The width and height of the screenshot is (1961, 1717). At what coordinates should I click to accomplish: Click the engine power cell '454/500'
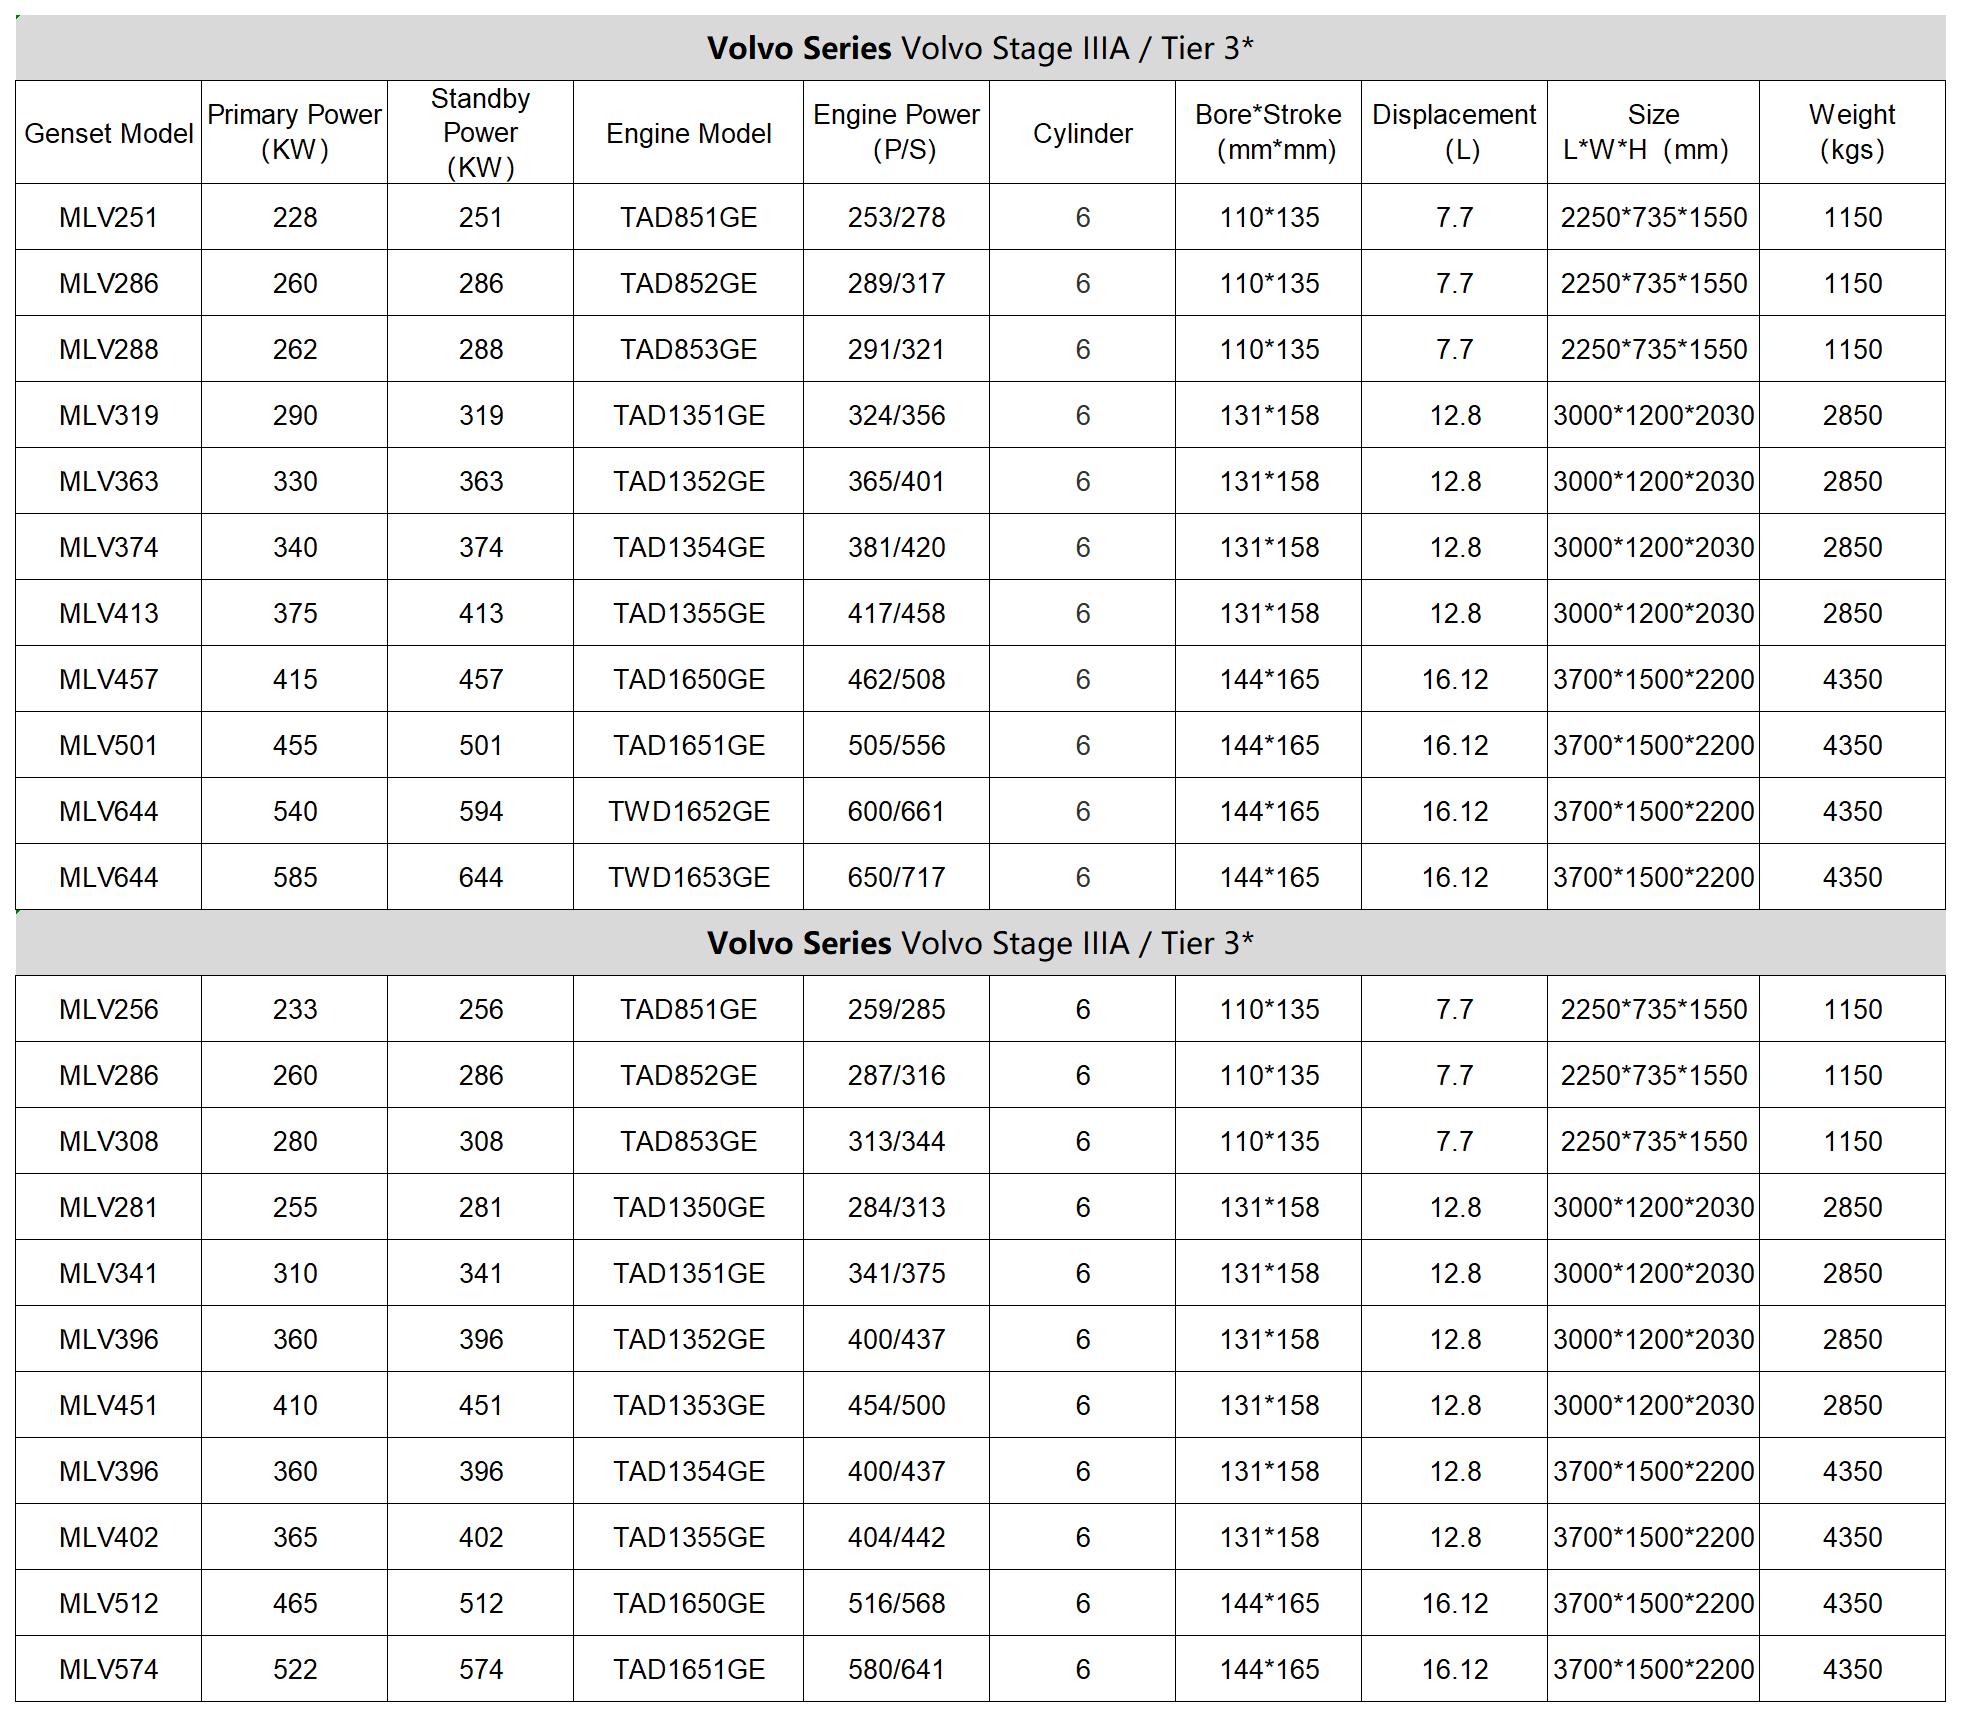[896, 1405]
